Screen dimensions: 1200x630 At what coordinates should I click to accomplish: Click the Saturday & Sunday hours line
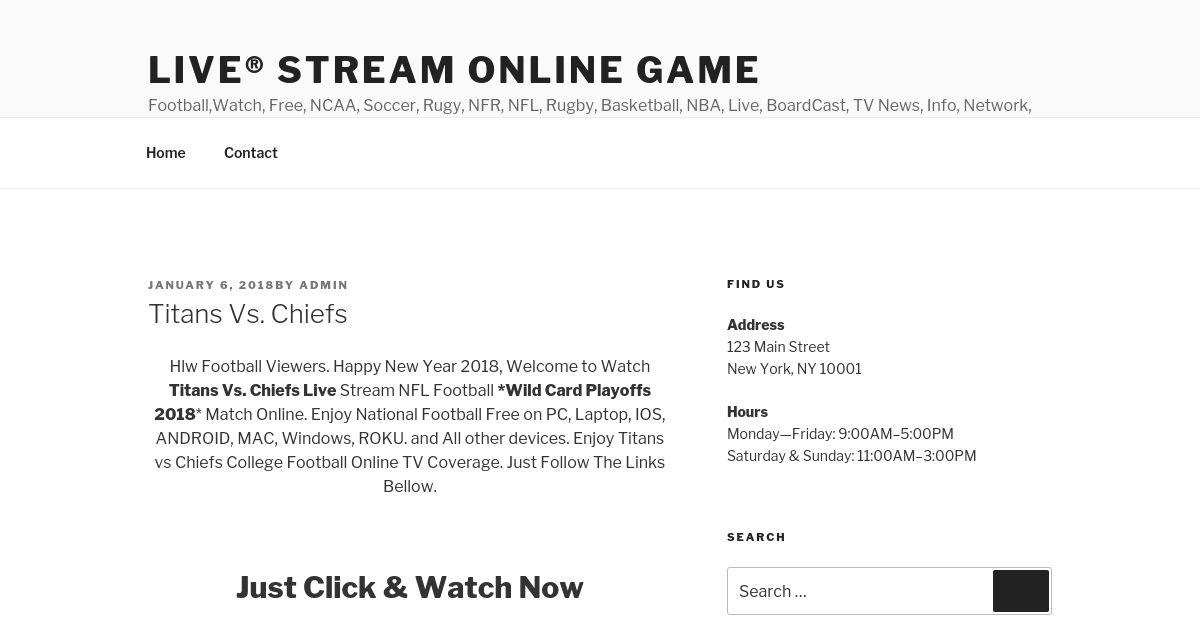851,456
